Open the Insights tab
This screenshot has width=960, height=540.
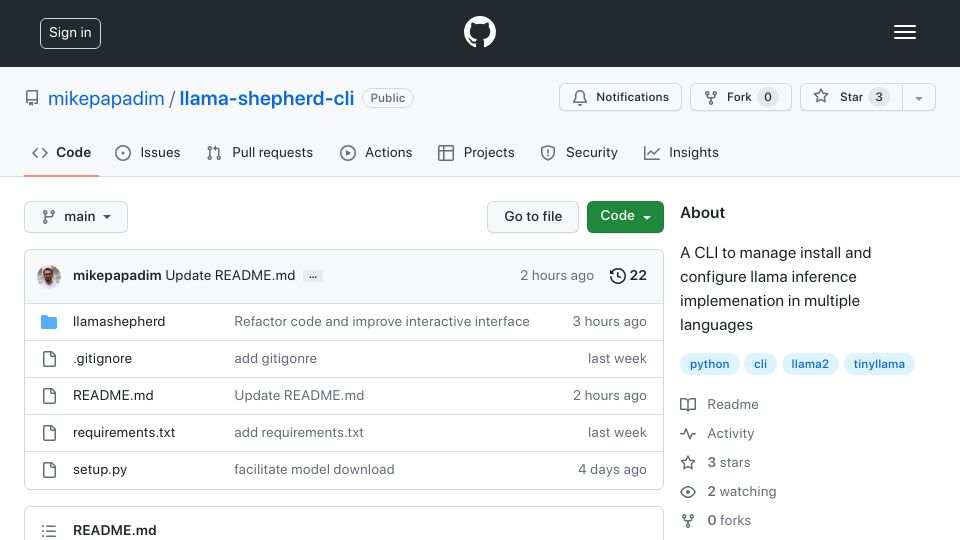point(681,152)
